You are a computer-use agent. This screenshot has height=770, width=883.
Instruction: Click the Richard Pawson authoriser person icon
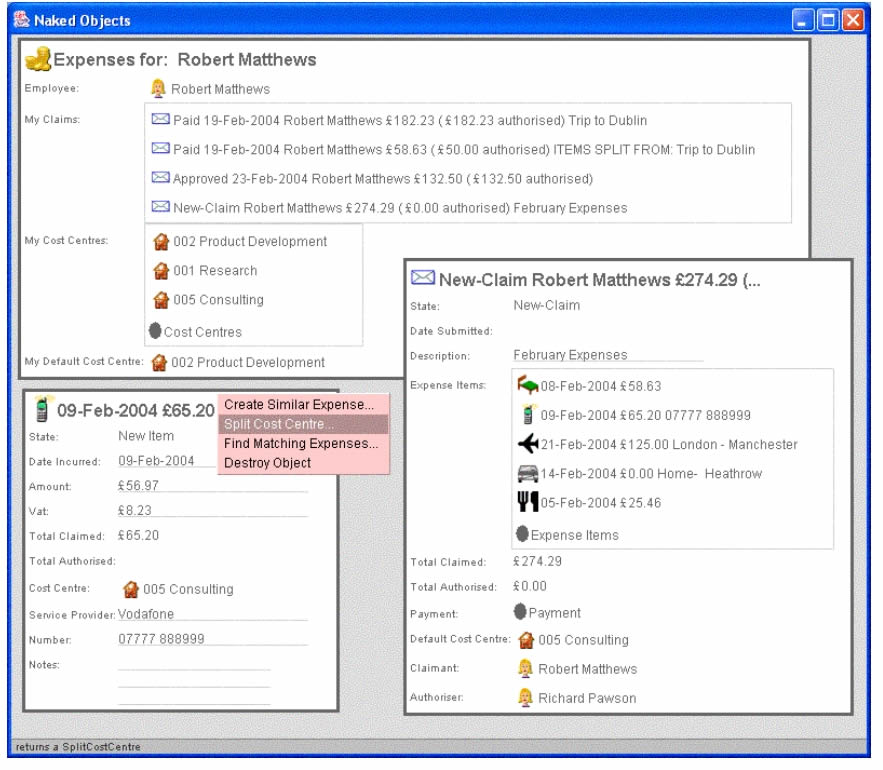[525, 698]
